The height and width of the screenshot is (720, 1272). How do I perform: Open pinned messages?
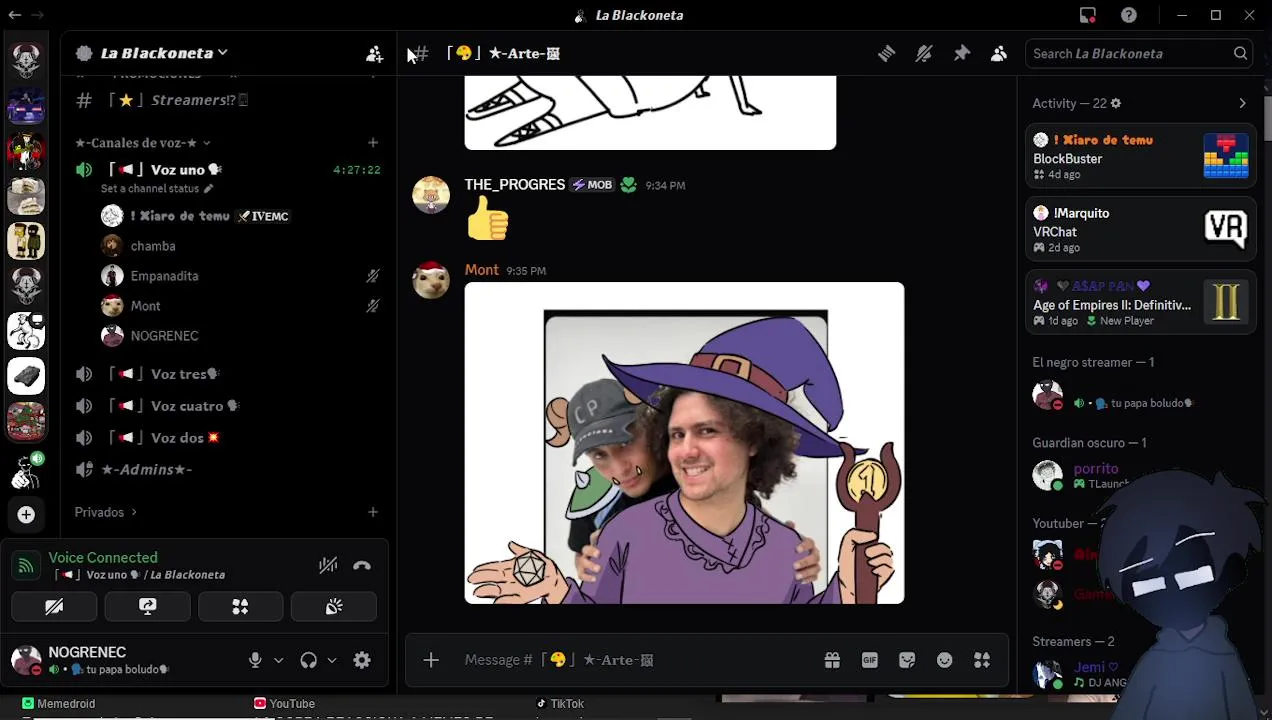(x=961, y=53)
